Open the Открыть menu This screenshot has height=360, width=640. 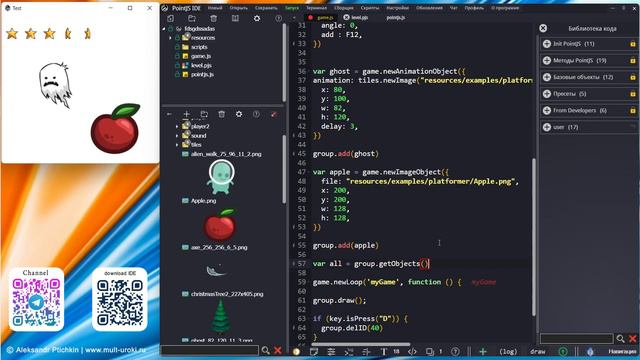(238, 8)
